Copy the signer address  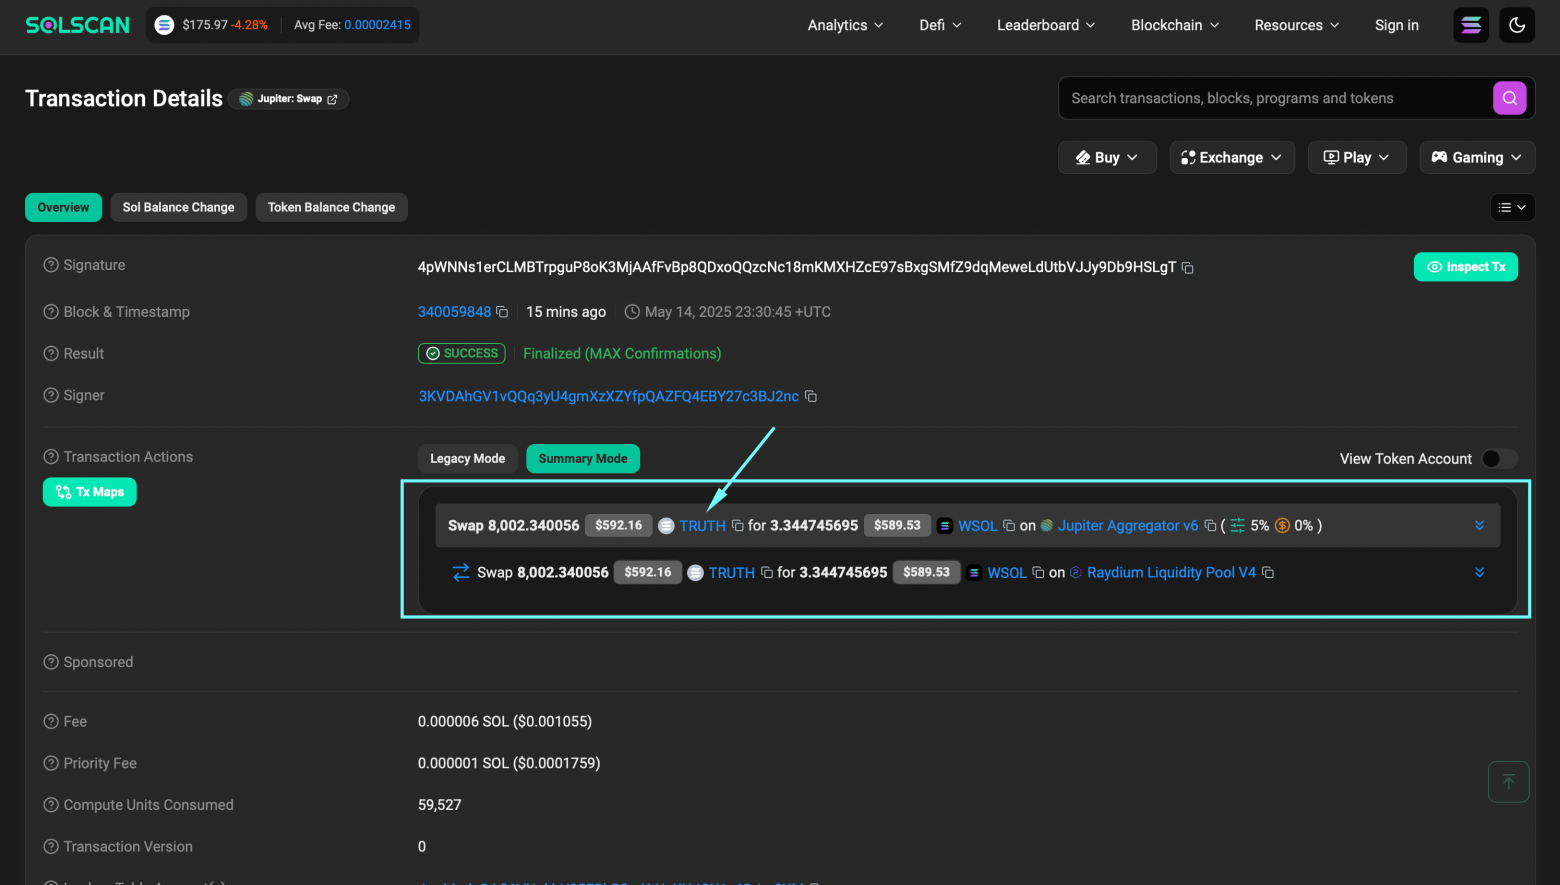coord(811,397)
